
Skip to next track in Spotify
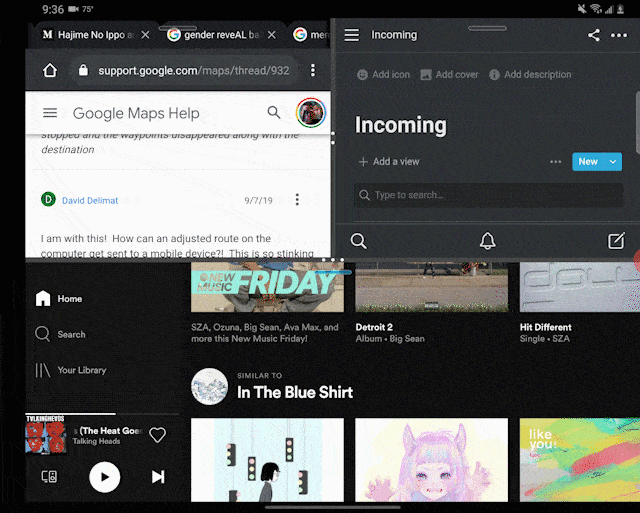158,477
